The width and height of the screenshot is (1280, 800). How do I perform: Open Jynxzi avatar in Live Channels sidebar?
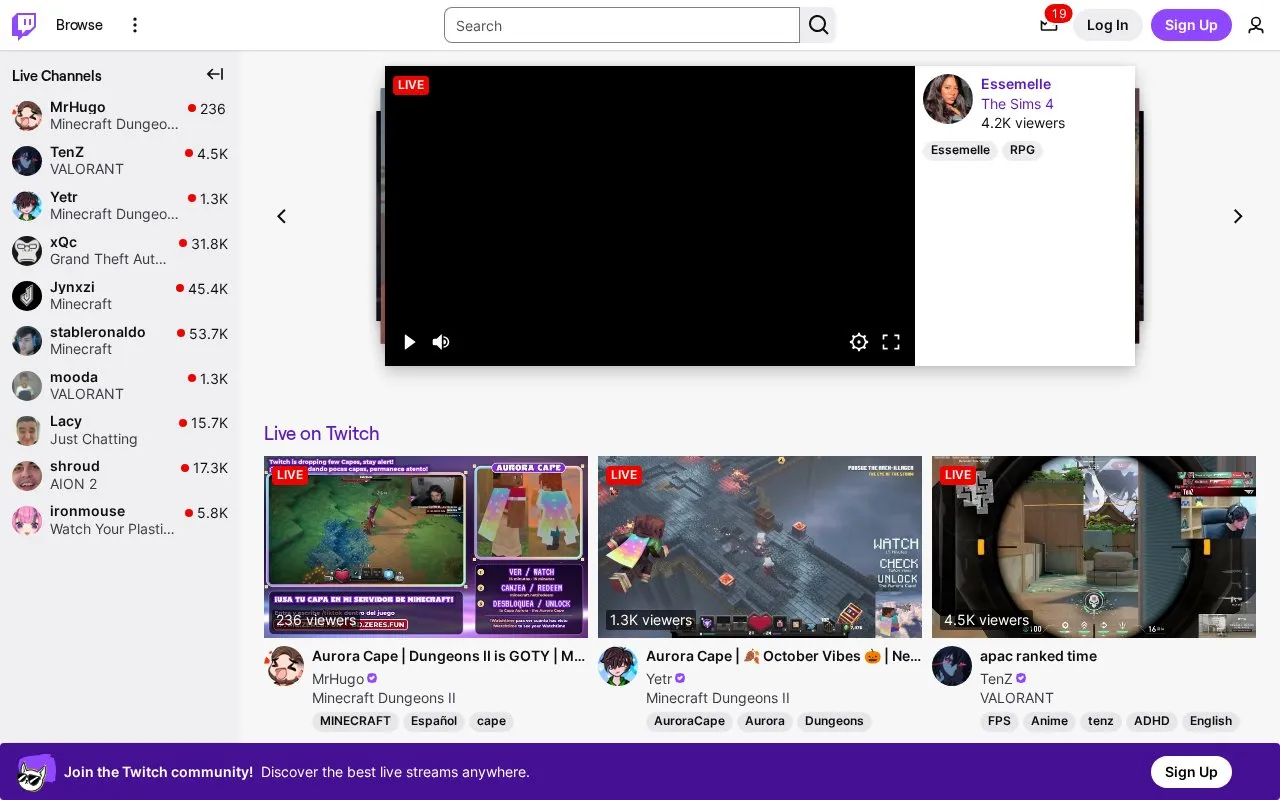(x=27, y=296)
